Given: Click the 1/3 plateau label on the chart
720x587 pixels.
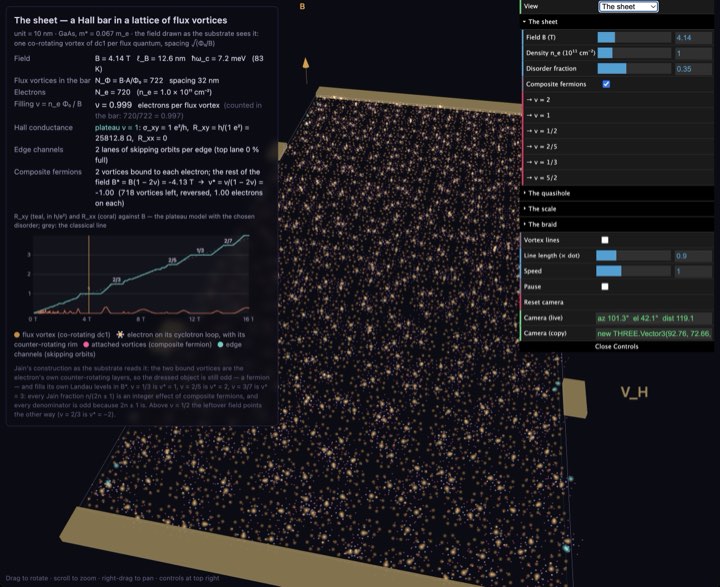Looking at the screenshot, I should (x=200, y=250).
